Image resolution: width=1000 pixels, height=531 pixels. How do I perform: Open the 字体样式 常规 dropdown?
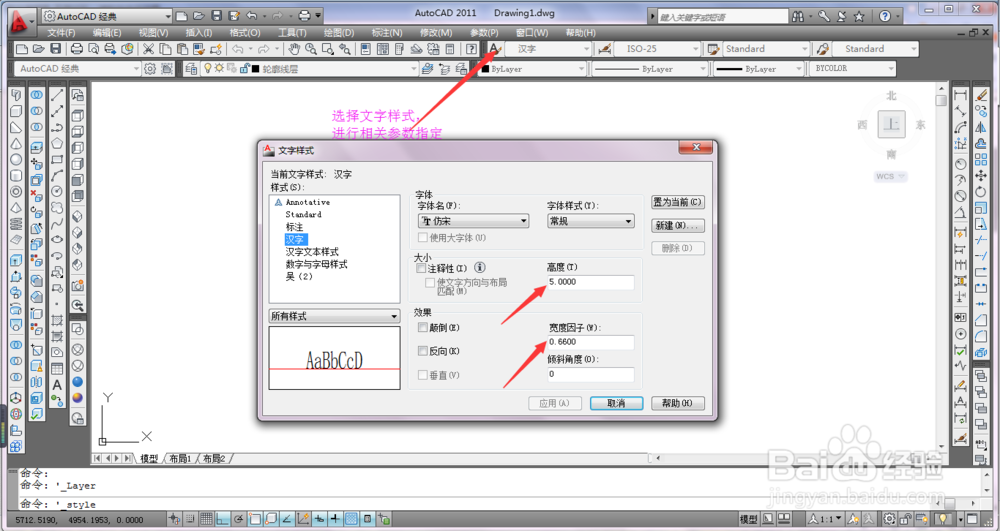591,221
